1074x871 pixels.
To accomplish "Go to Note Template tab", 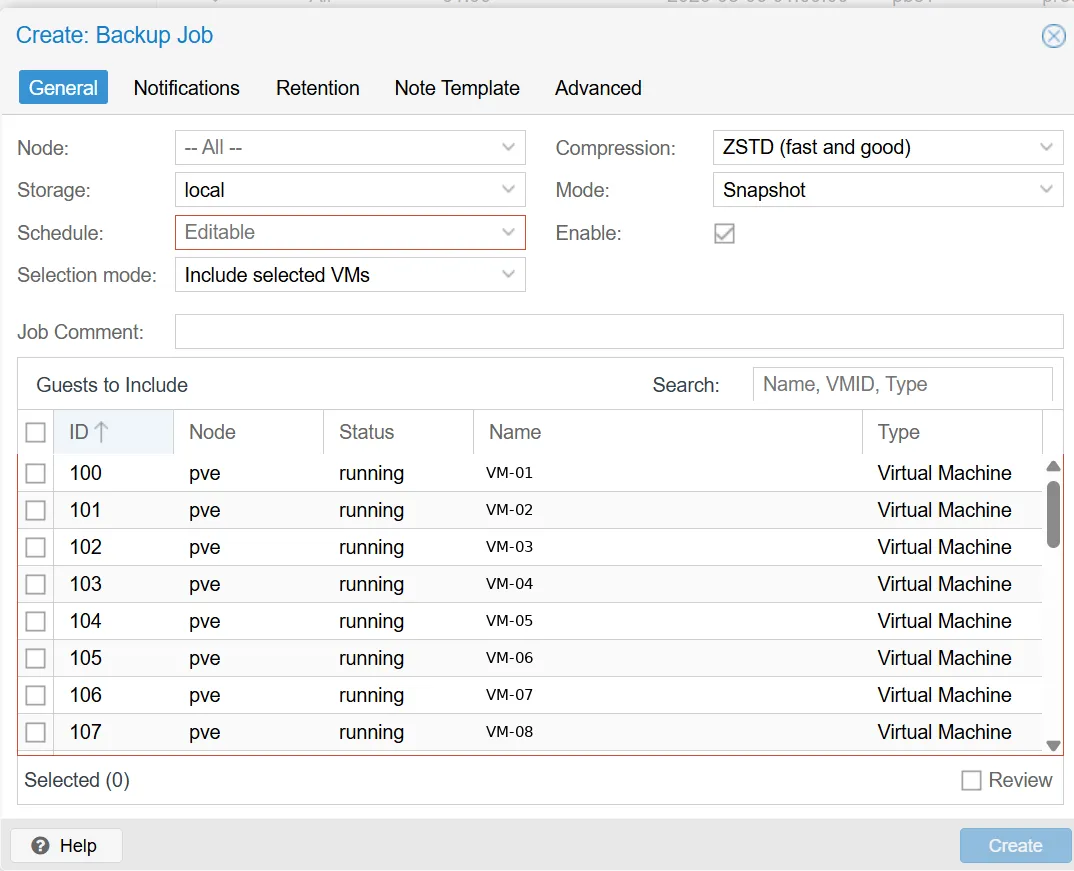I will (457, 88).
